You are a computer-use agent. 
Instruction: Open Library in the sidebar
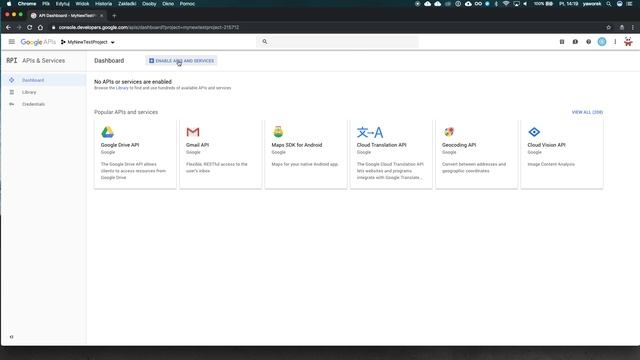click(x=44, y=92)
